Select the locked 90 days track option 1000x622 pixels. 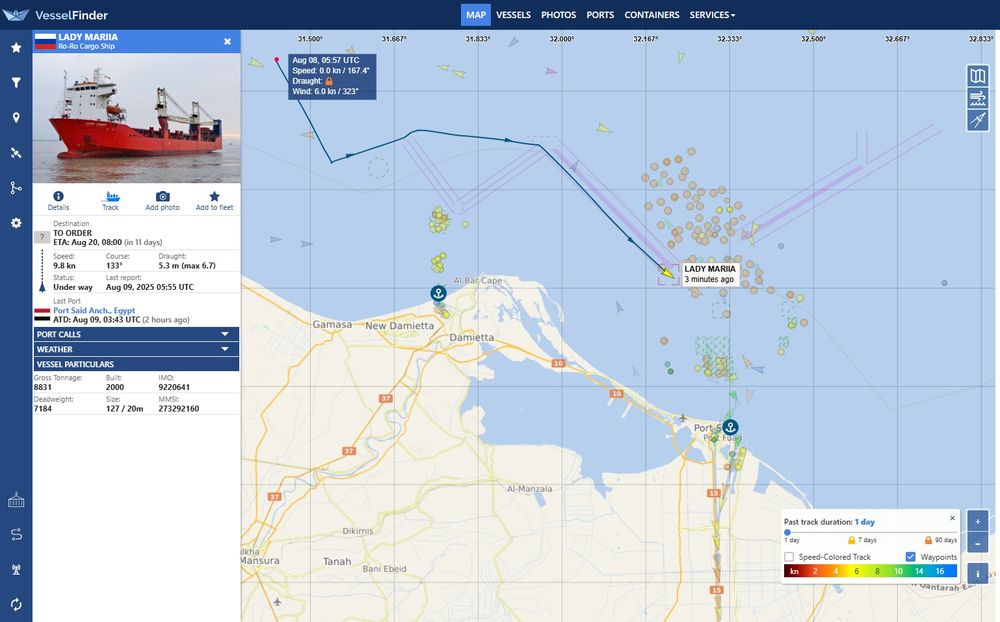(x=941, y=540)
